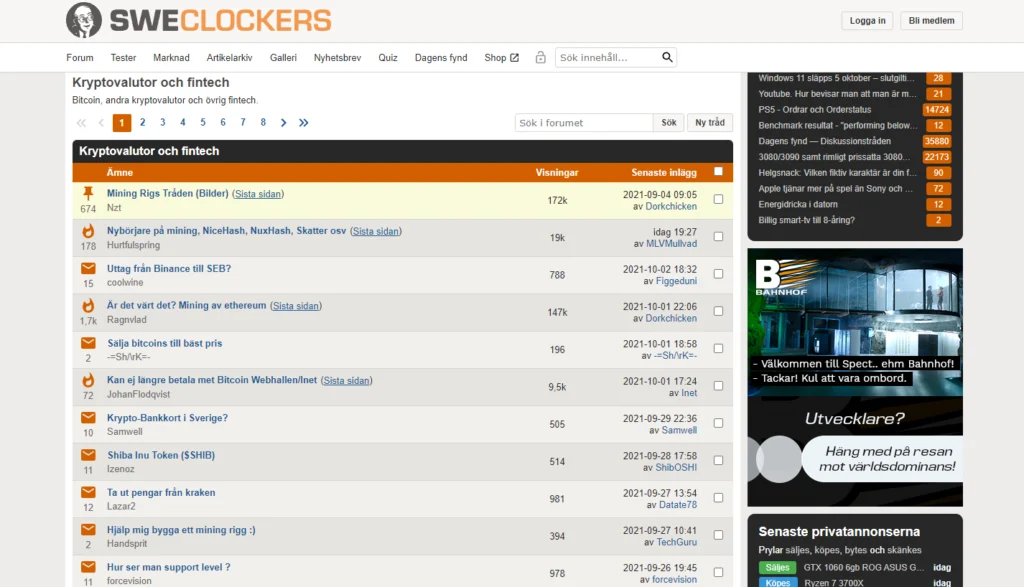Open Quiz in the navigation
The width and height of the screenshot is (1024, 587).
coord(388,57)
